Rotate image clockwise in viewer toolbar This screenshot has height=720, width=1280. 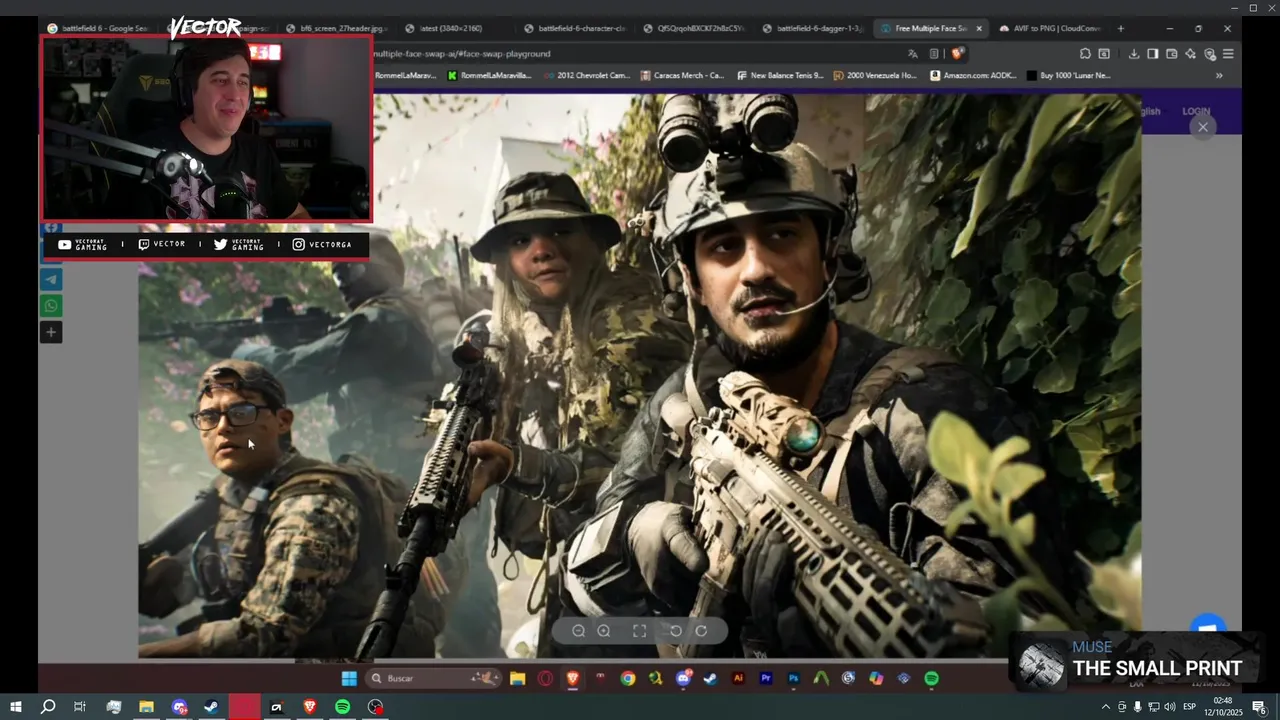coord(701,631)
